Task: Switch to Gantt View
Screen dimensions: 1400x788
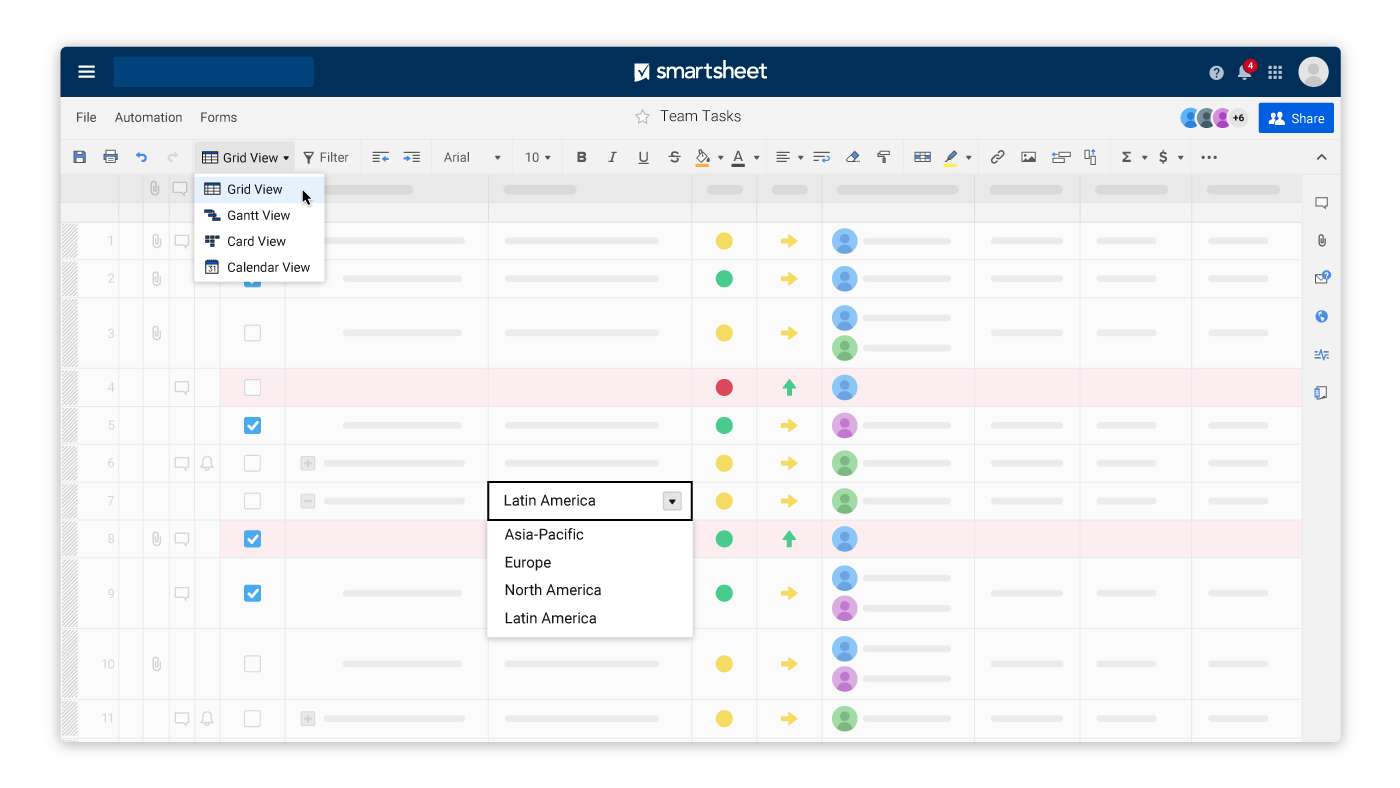Action: [x=259, y=215]
